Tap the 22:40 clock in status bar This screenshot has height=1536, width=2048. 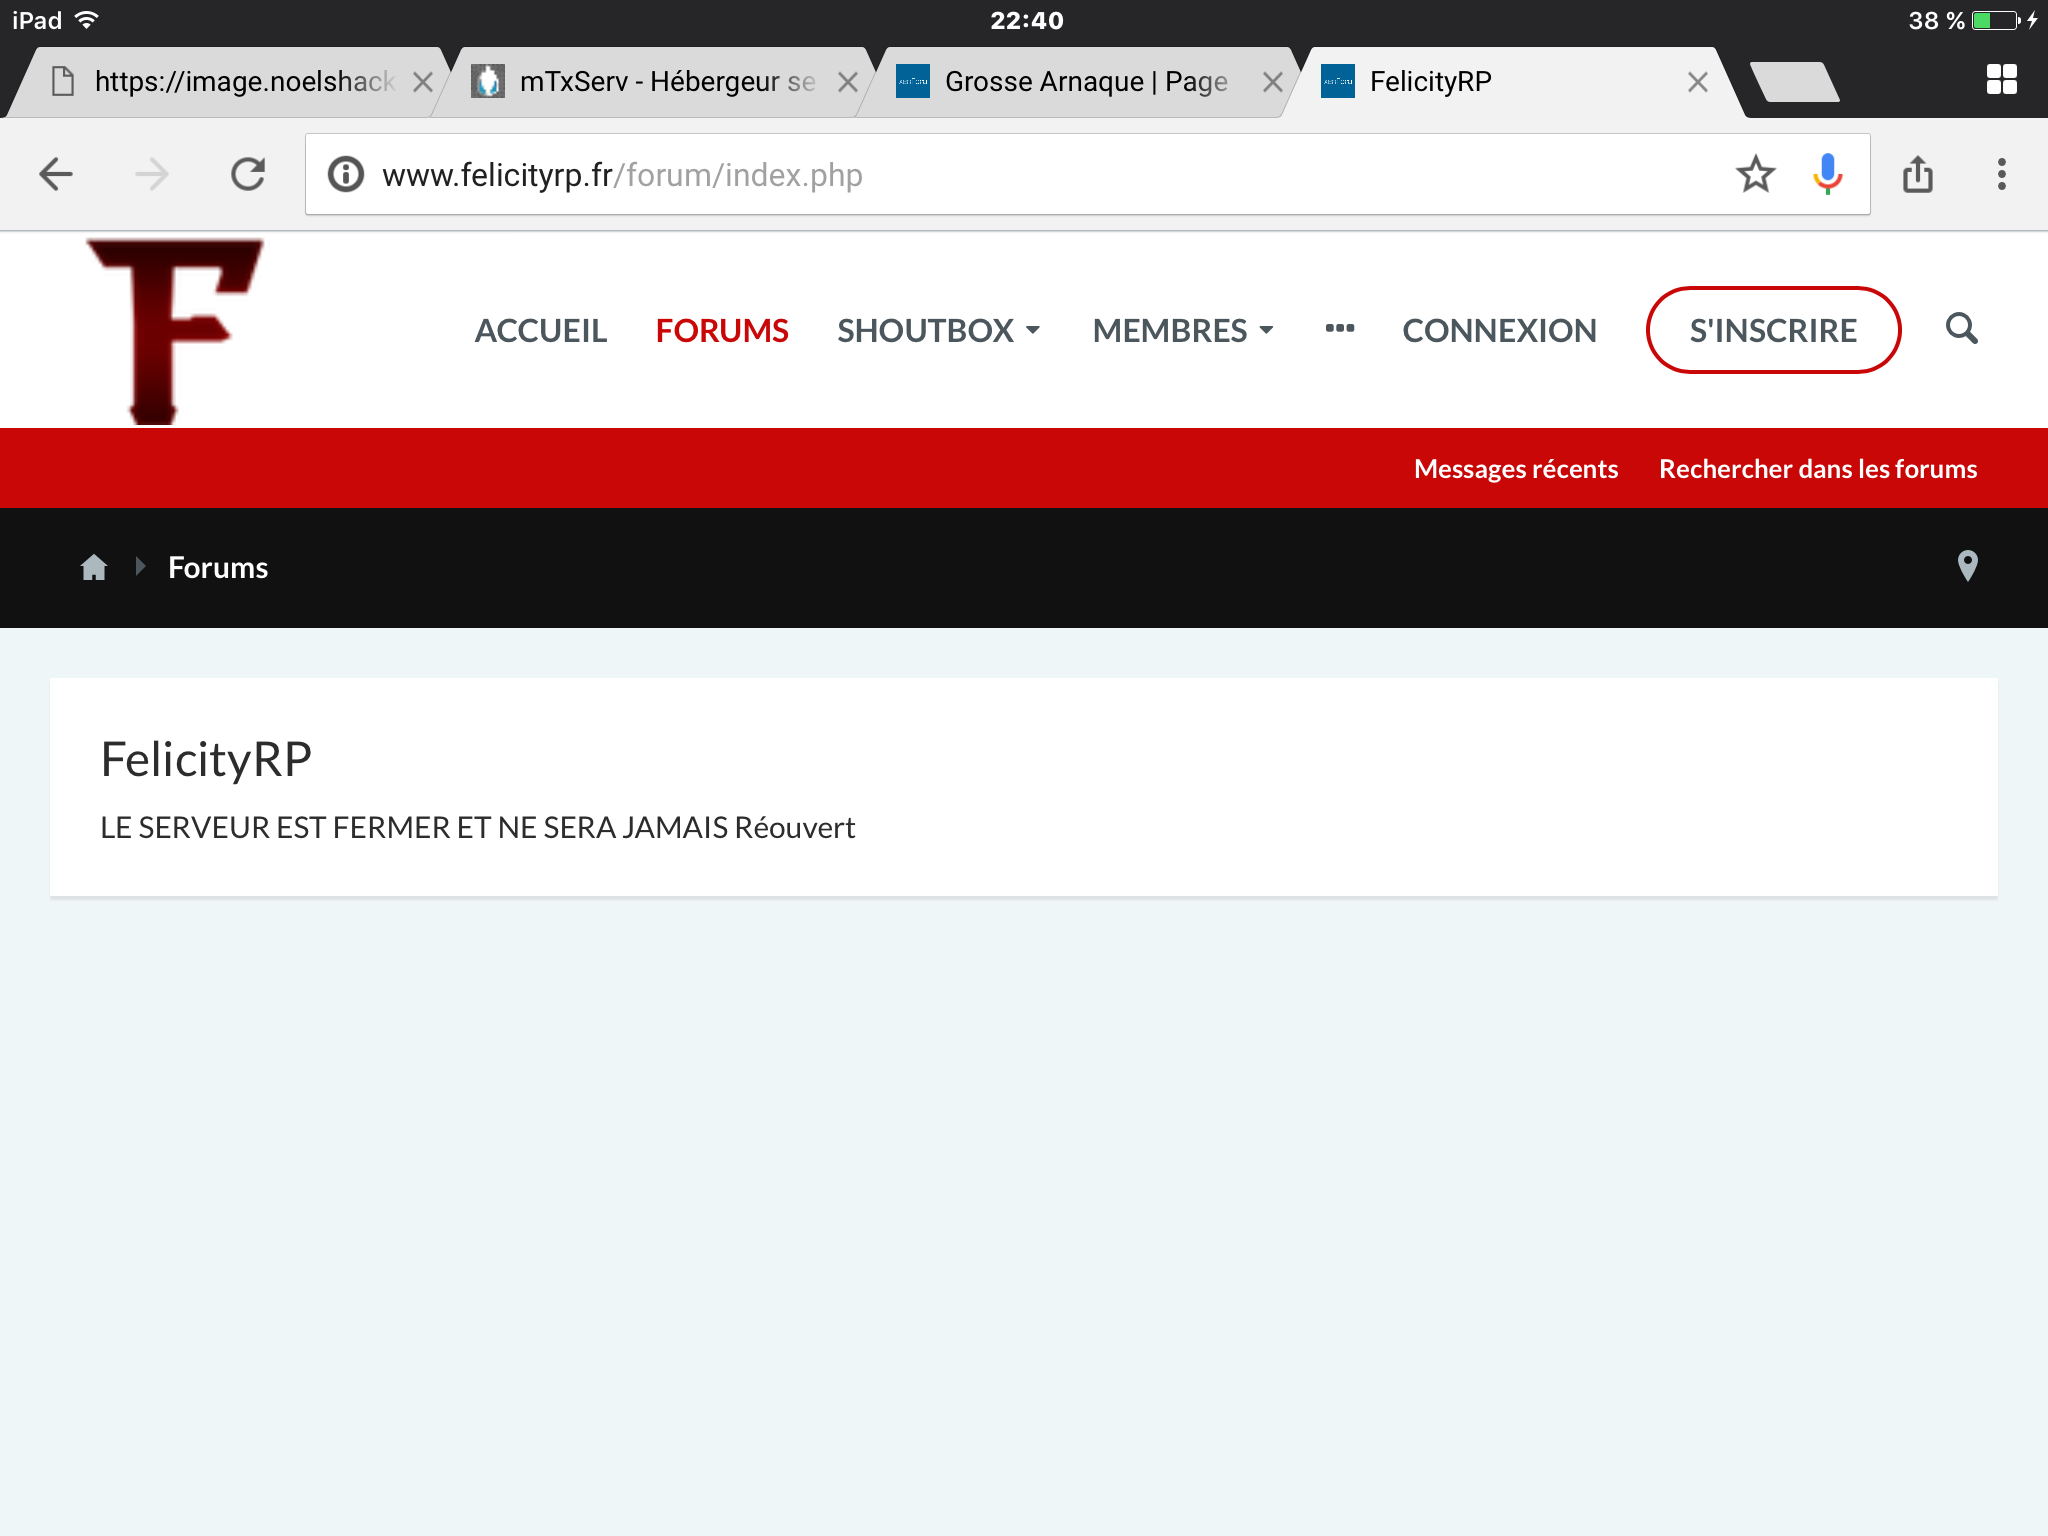[x=1026, y=20]
